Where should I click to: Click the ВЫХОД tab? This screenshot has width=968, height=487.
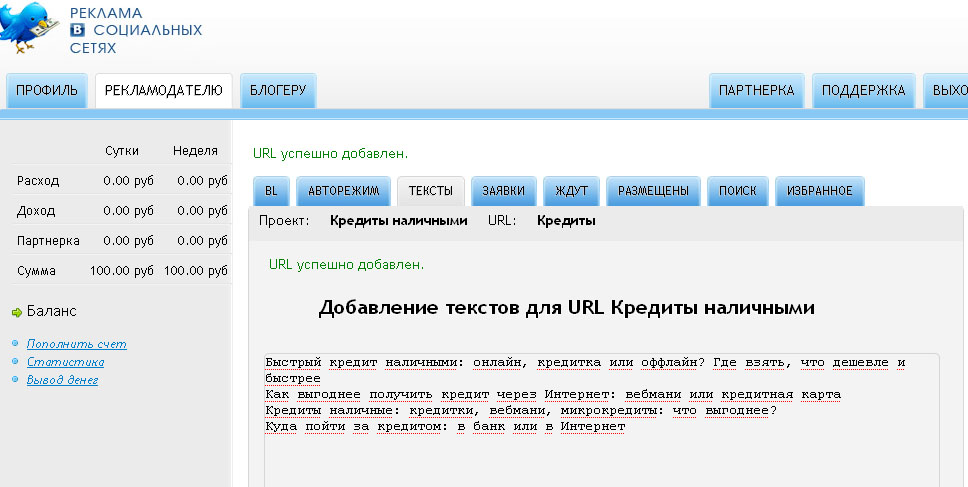coord(946,91)
